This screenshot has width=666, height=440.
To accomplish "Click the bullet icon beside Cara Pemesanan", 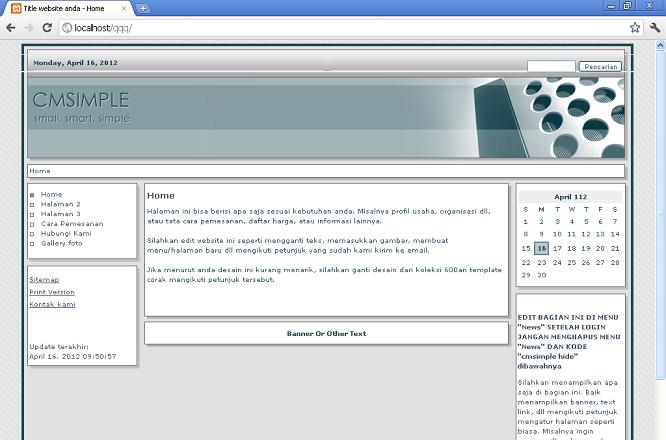I will coord(32,224).
